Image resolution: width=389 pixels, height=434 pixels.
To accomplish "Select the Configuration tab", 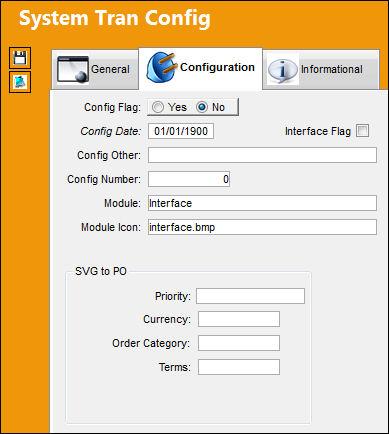I will click(201, 69).
